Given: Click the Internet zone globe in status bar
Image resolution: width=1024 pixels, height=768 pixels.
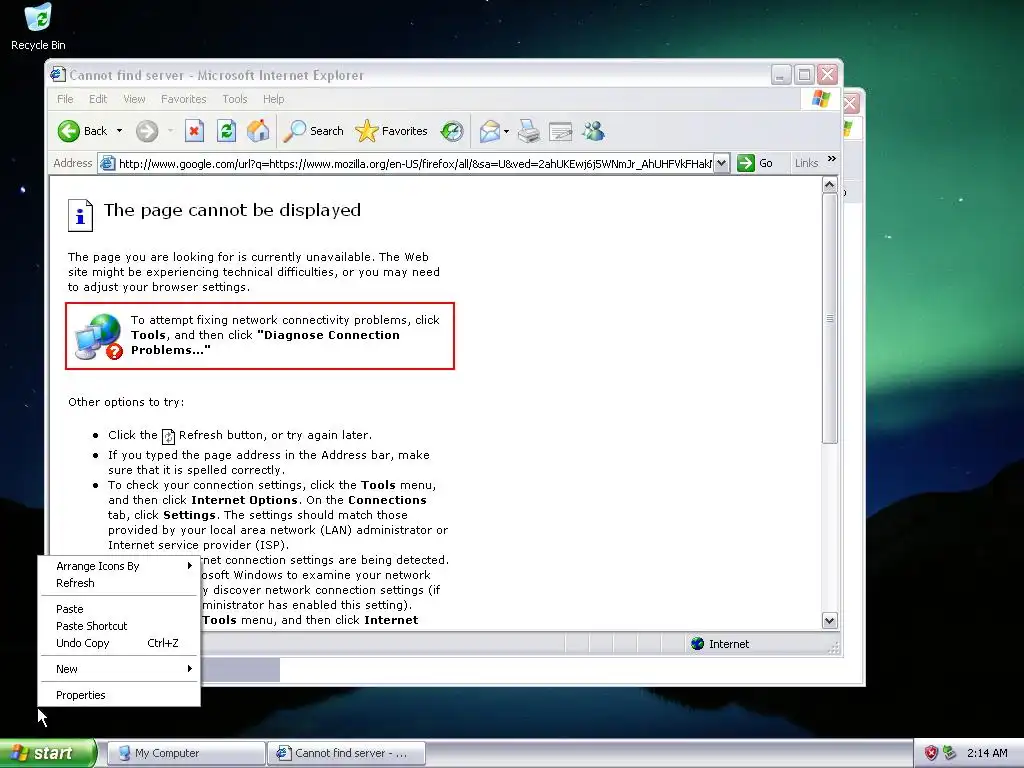Looking at the screenshot, I should pyautogui.click(x=697, y=644).
